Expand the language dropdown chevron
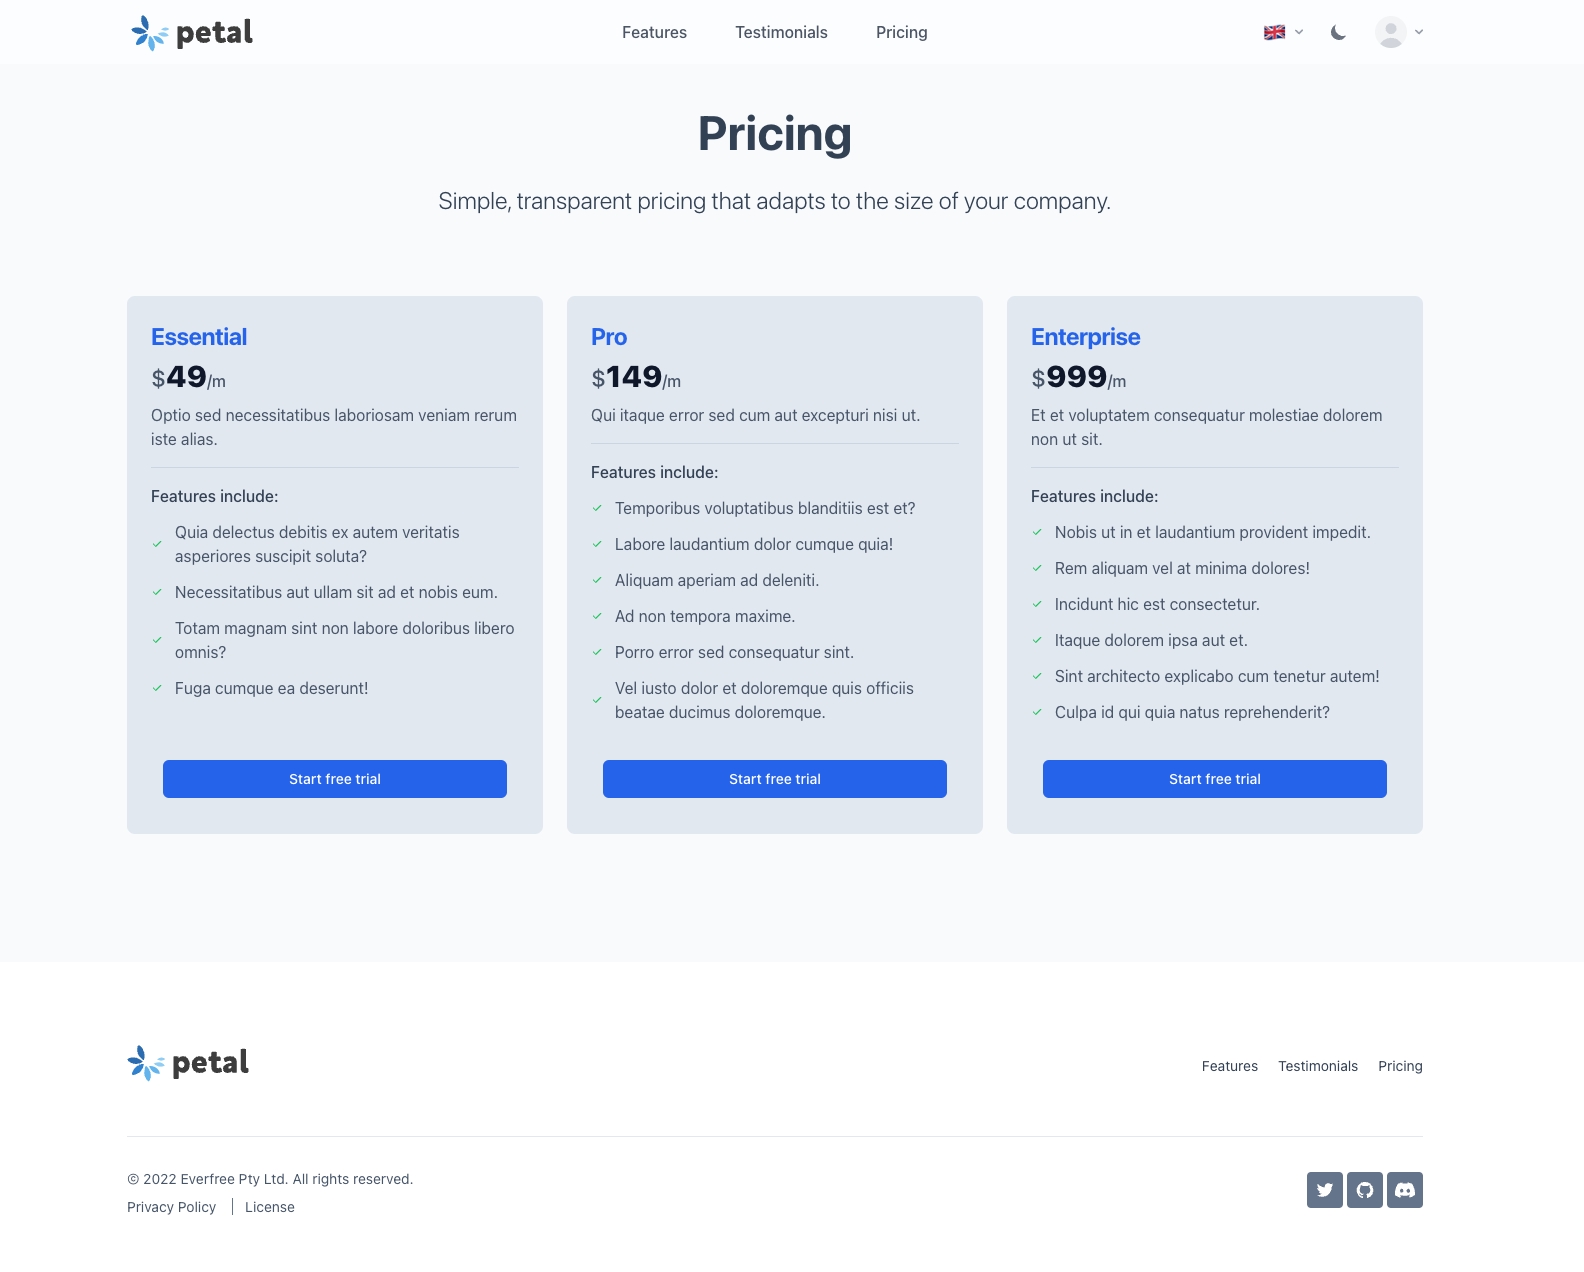This screenshot has height=1272, width=1584. (1299, 32)
